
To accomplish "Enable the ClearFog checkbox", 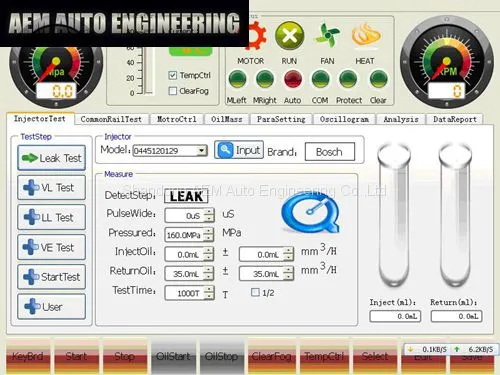I will click(172, 91).
